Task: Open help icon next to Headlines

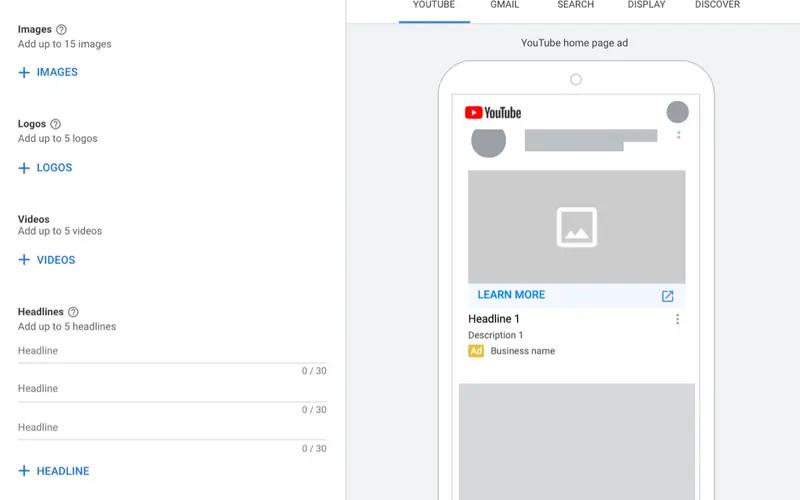Action: (x=73, y=312)
